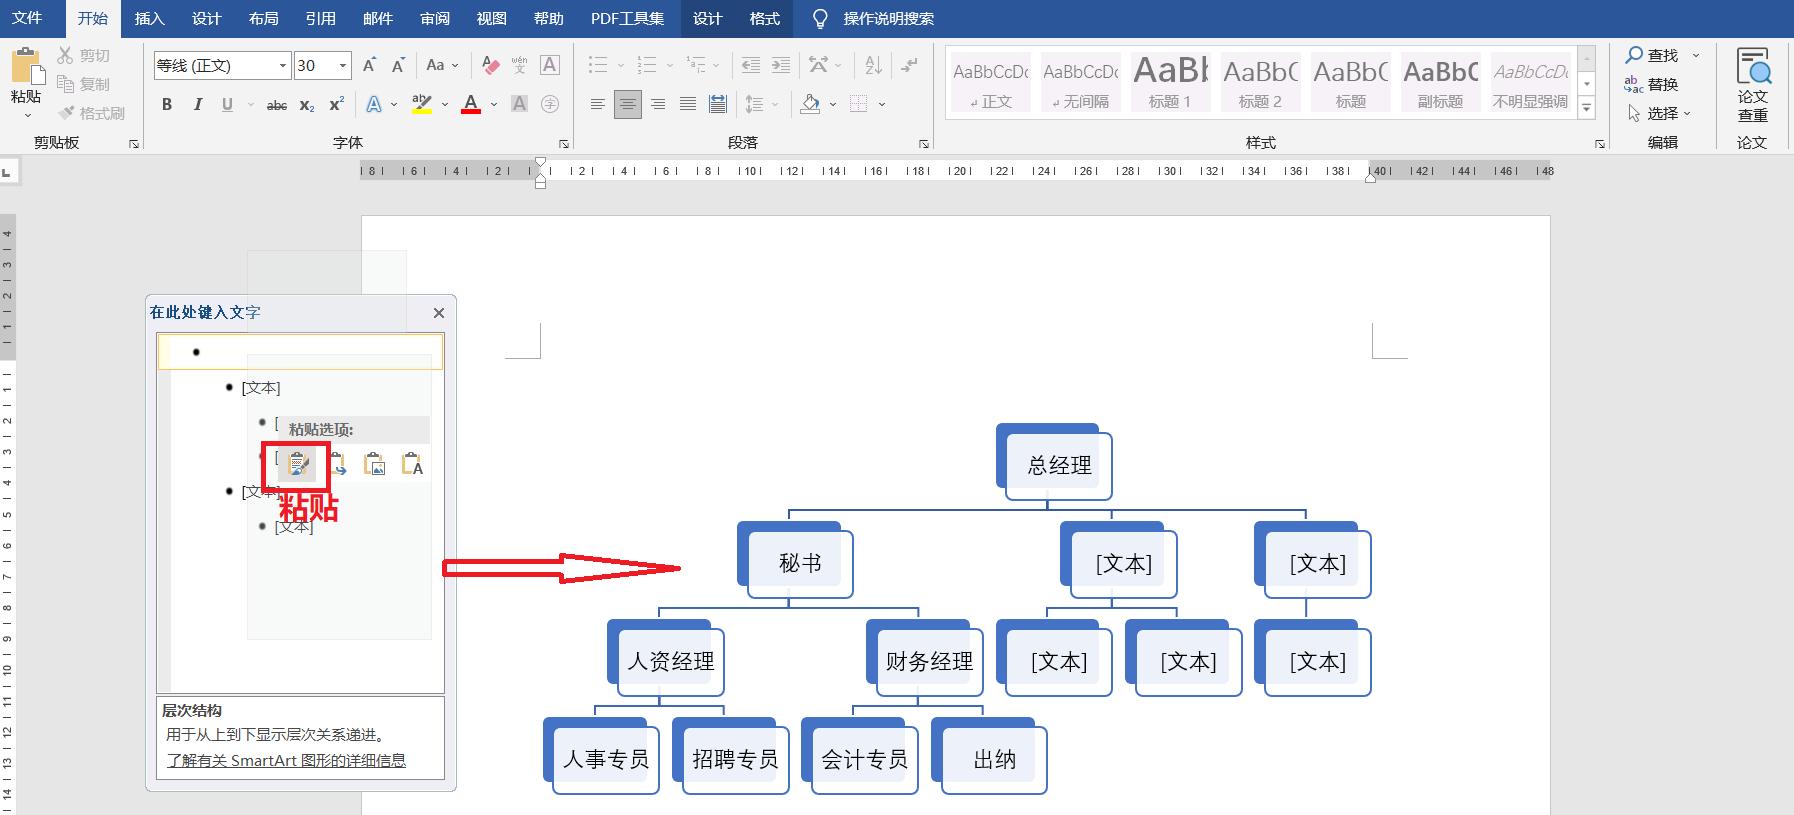The image size is (1794, 815).
Task: Toggle Italic formatting
Action: pyautogui.click(x=197, y=104)
